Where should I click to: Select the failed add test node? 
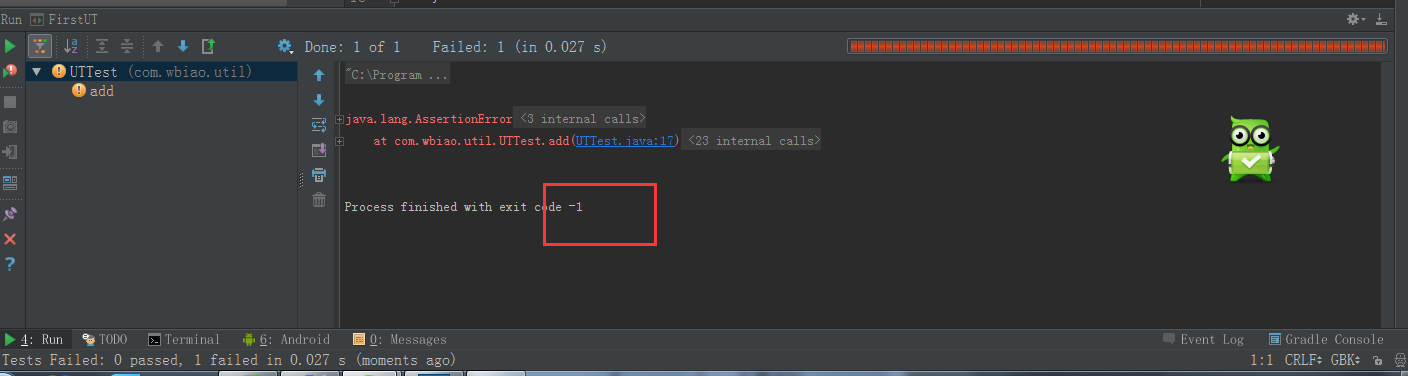click(x=92, y=91)
